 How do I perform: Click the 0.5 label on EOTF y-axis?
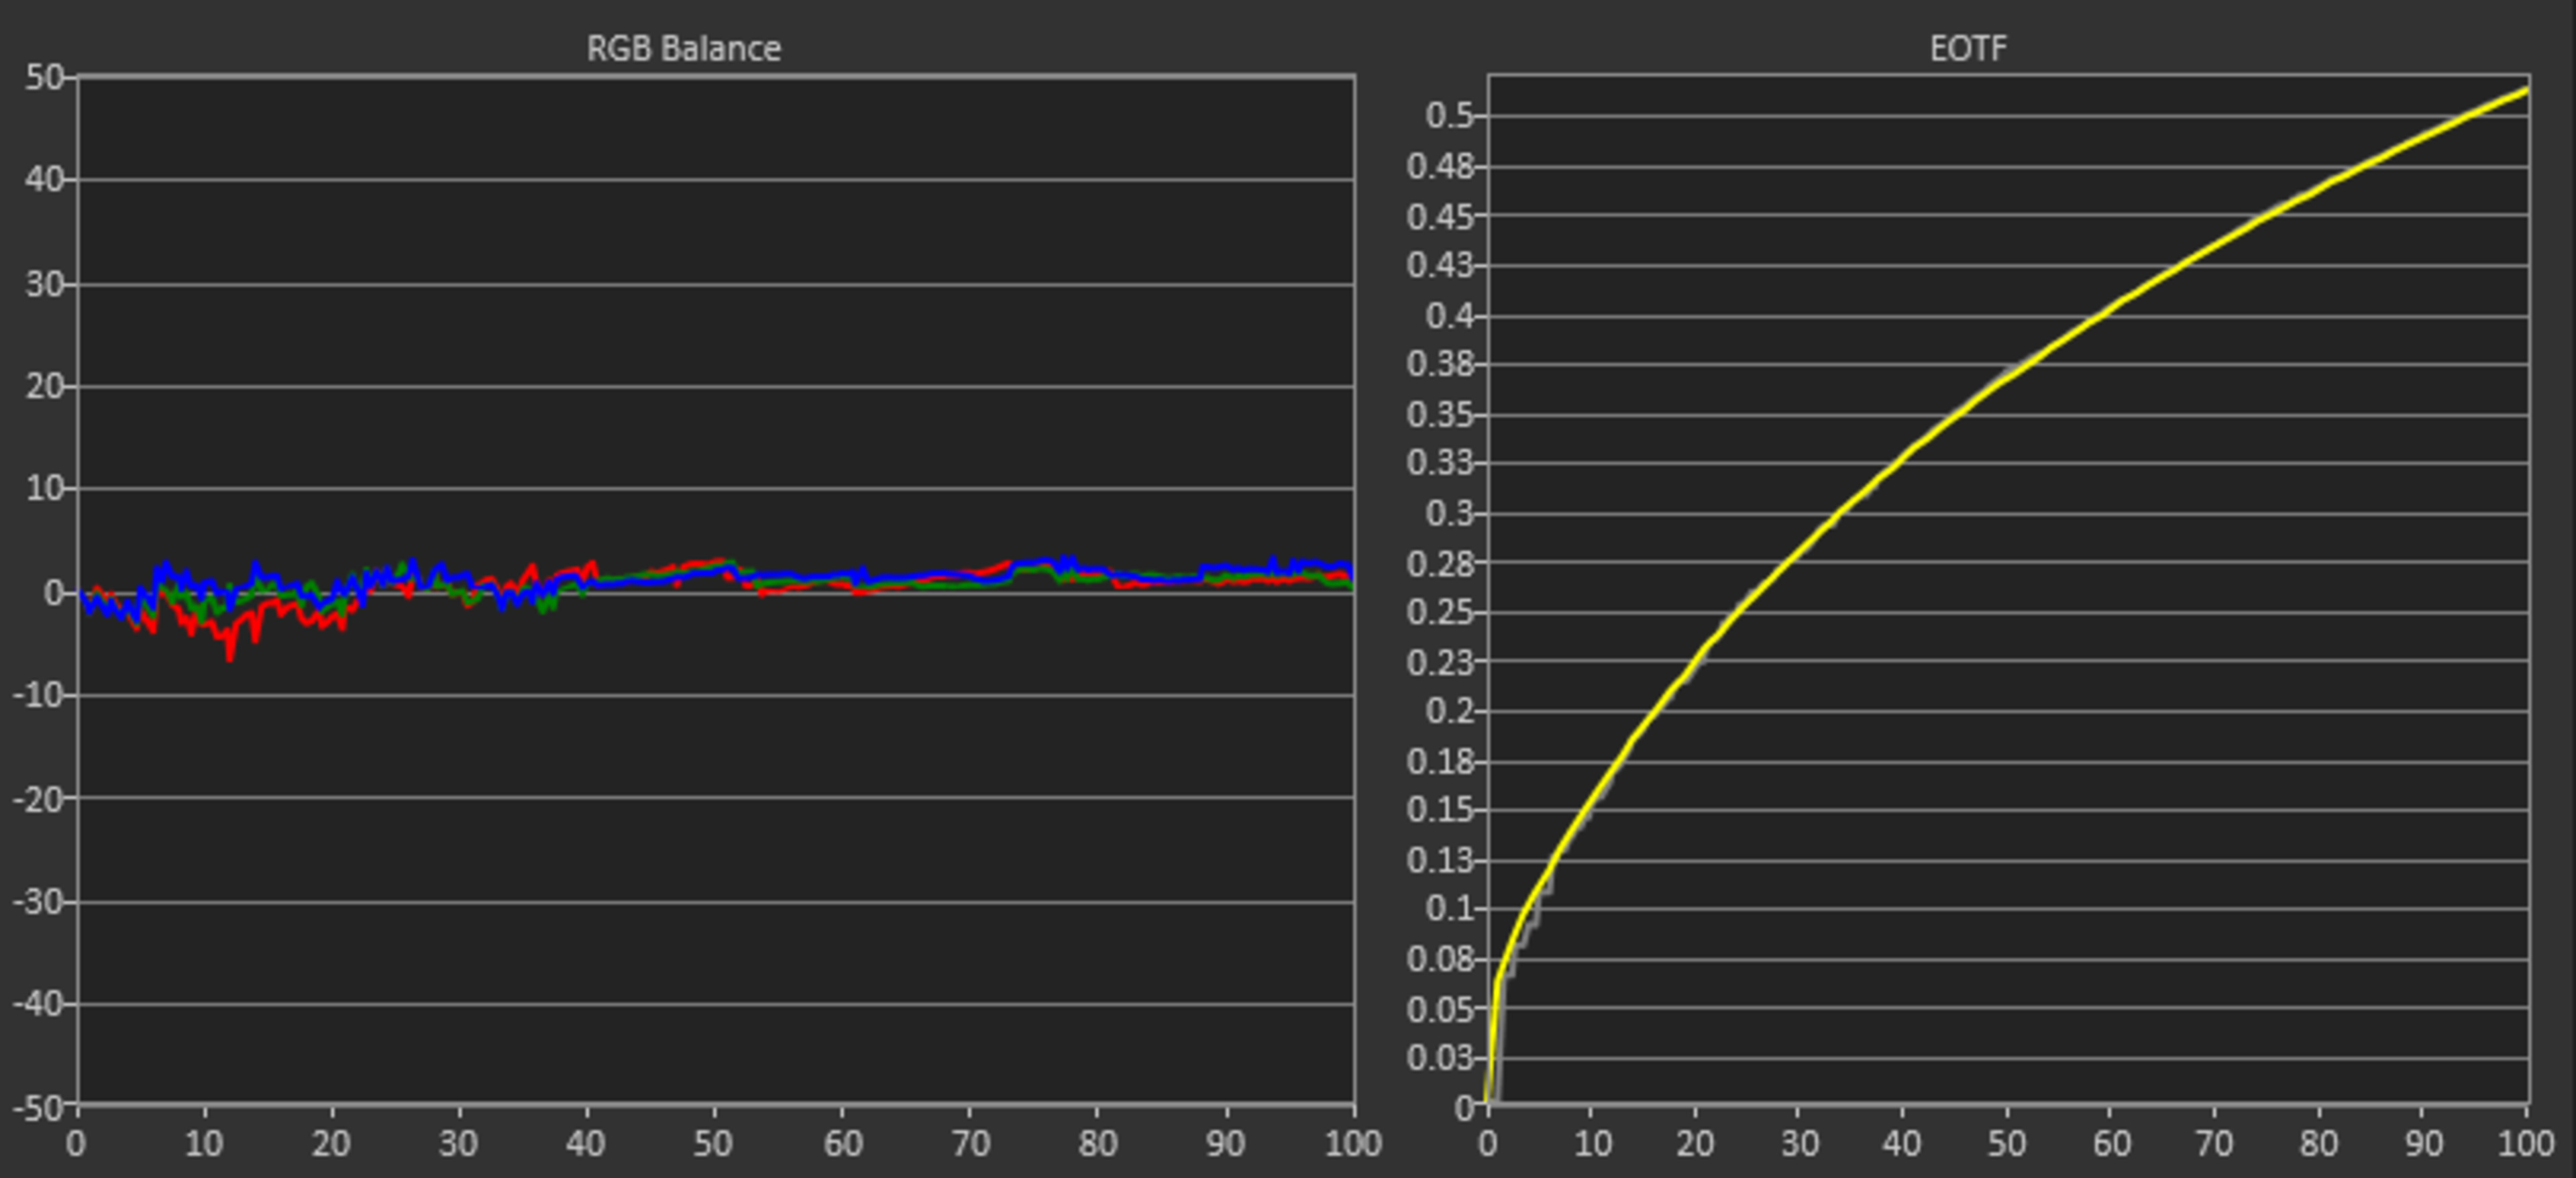1450,115
